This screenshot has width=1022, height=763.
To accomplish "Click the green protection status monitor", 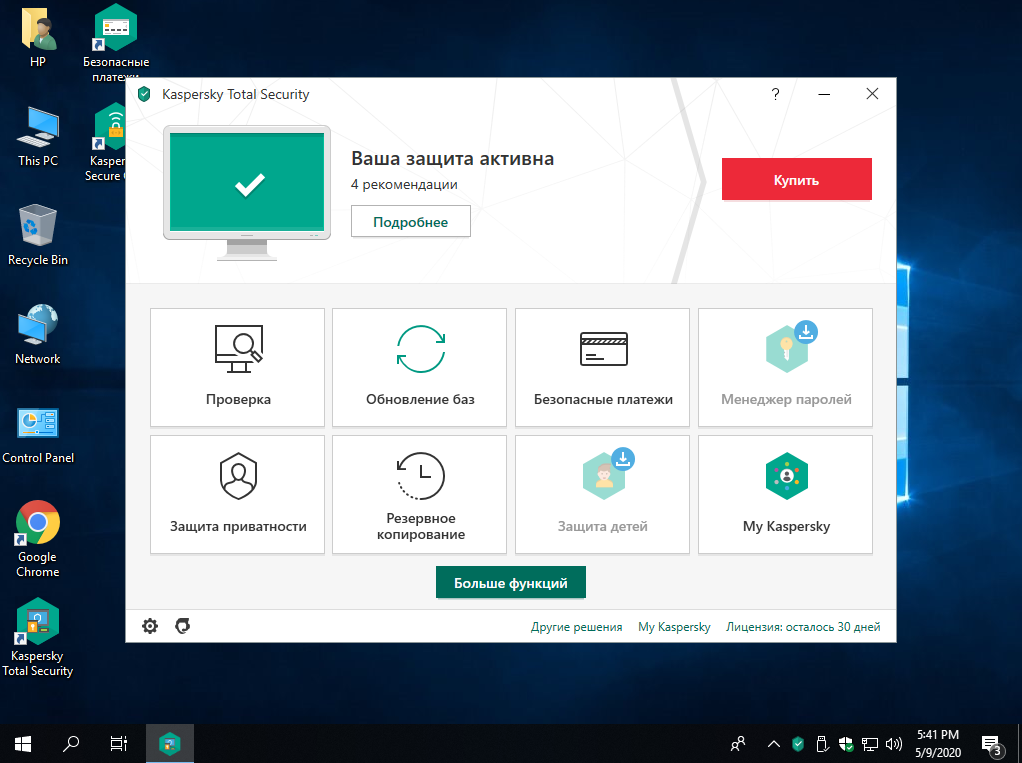I will 247,193.
